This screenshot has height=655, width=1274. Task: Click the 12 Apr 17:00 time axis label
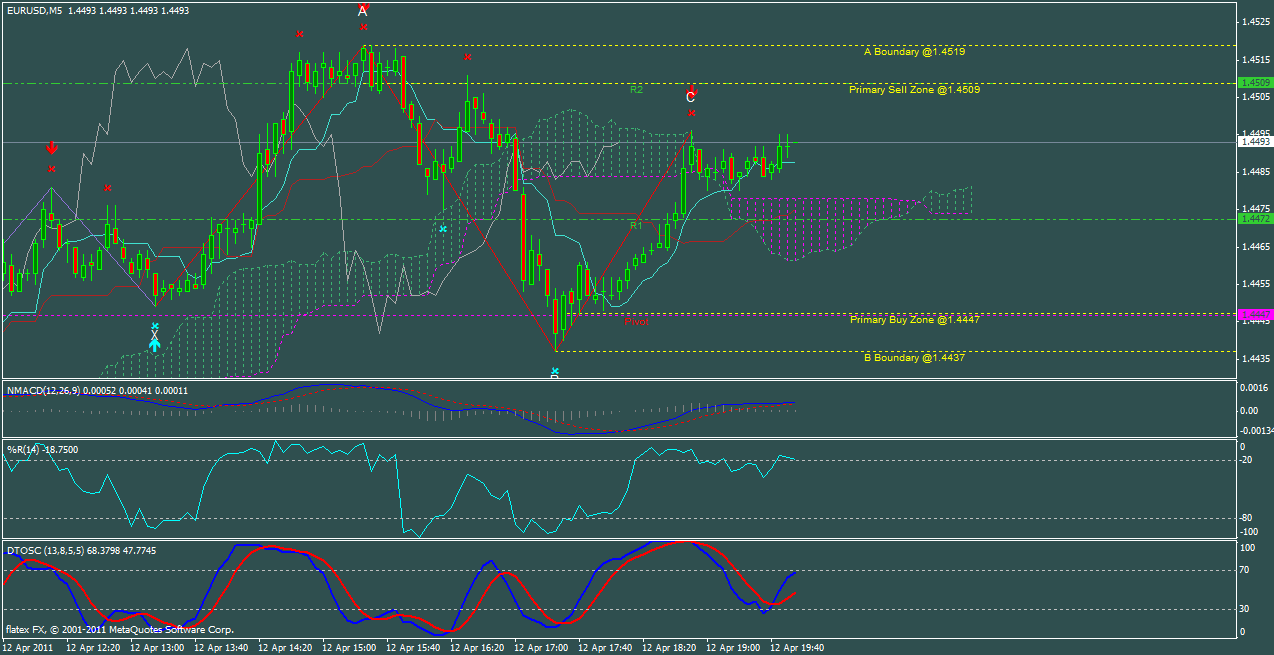(x=540, y=647)
